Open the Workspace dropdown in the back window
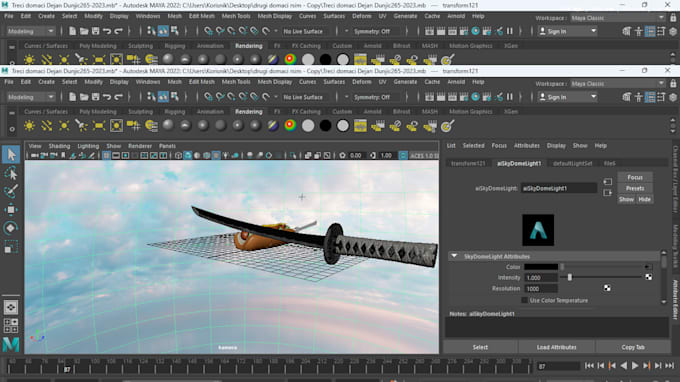The width and height of the screenshot is (680, 382). coord(618,18)
